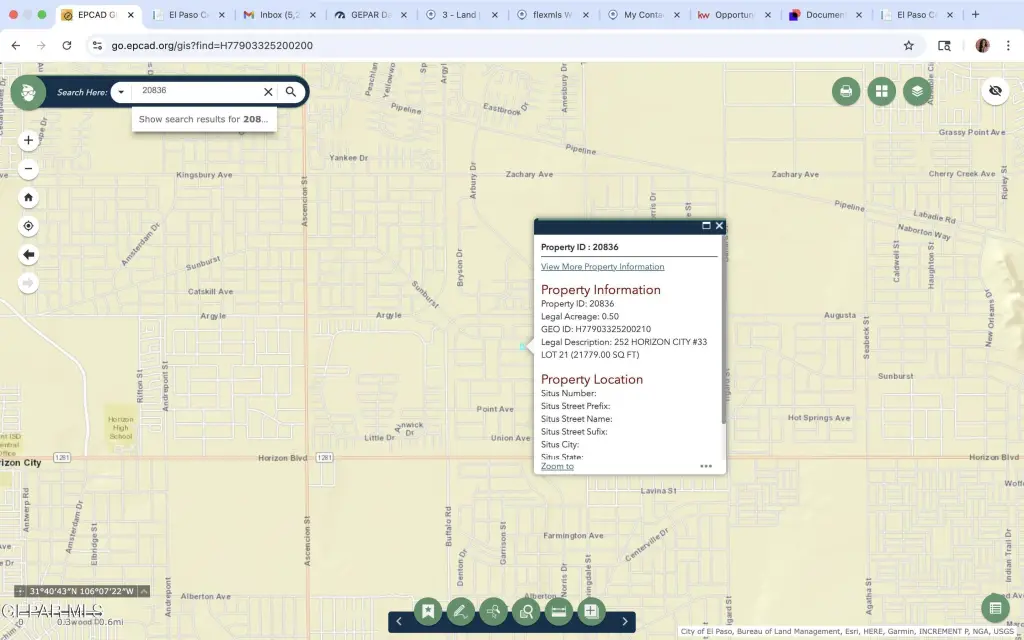1024x640 pixels.
Task: Open the basemap gallery grid icon
Action: point(881,92)
